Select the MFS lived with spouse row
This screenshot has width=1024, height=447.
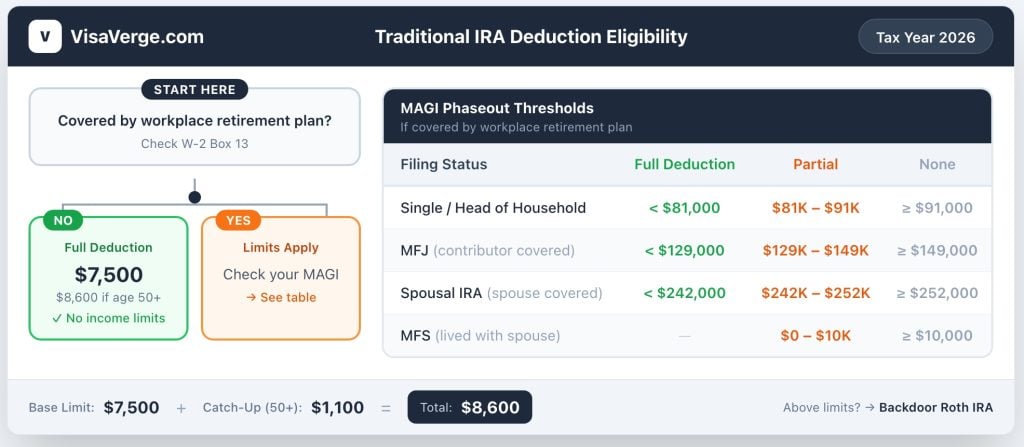click(478, 335)
